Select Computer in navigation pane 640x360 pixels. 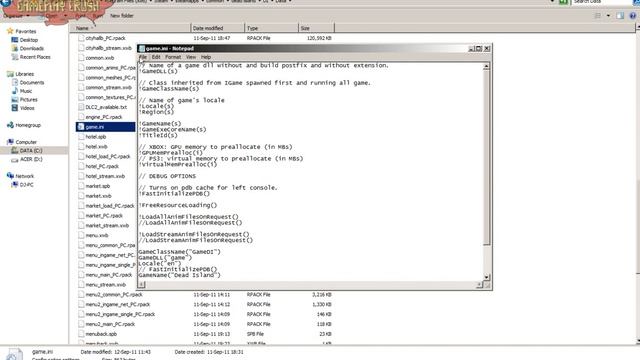point(26,142)
